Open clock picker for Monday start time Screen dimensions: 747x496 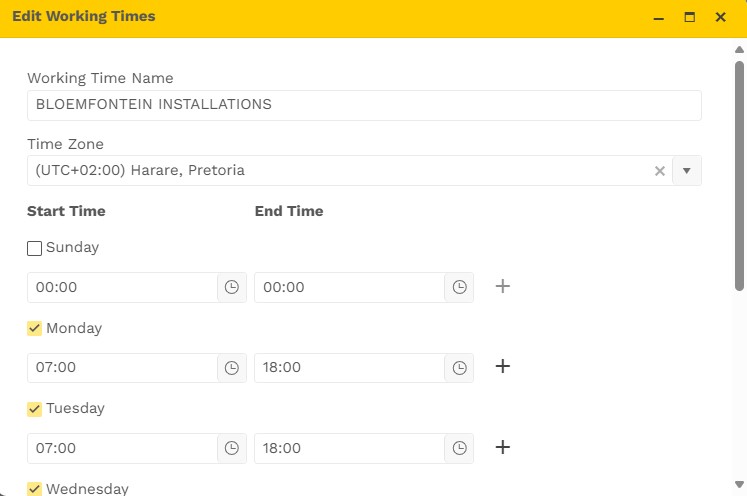click(x=232, y=368)
